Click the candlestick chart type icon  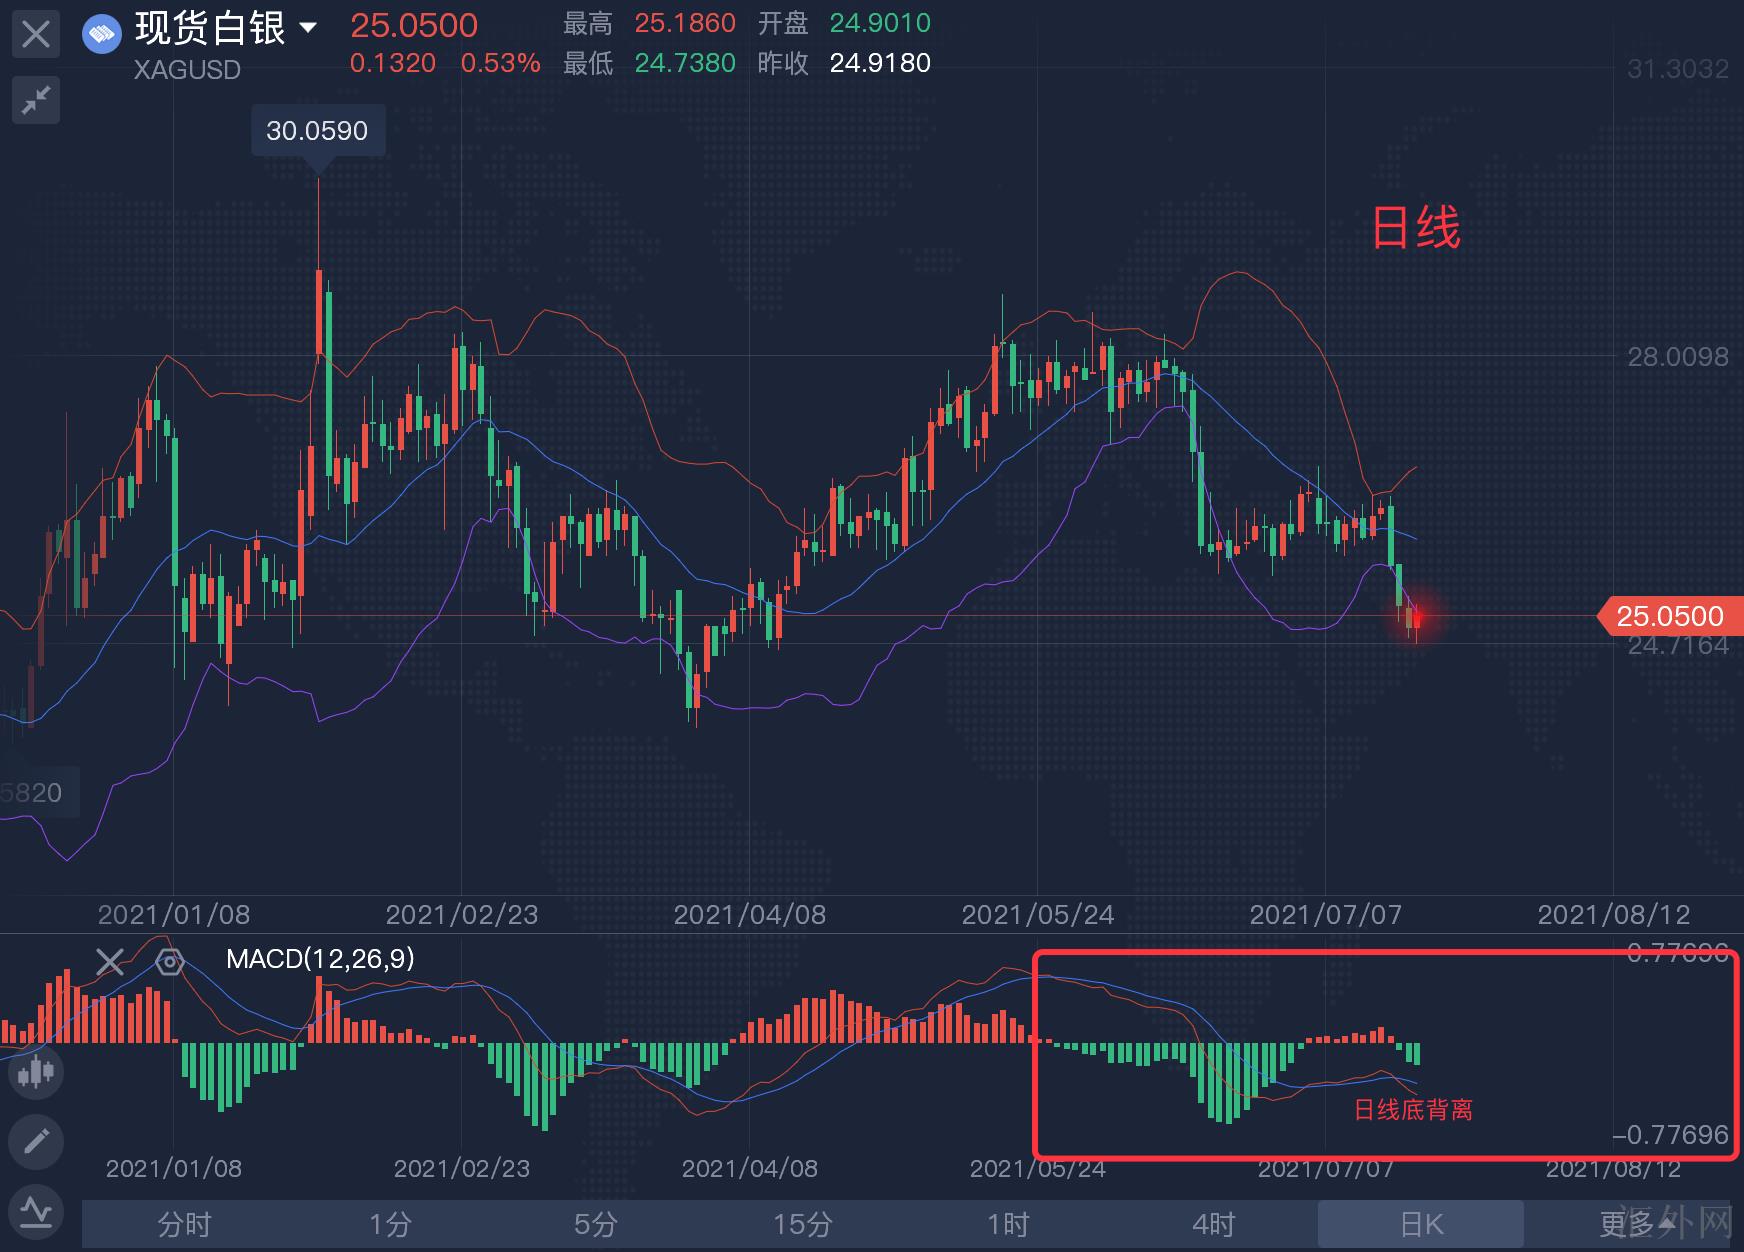click(x=36, y=1072)
